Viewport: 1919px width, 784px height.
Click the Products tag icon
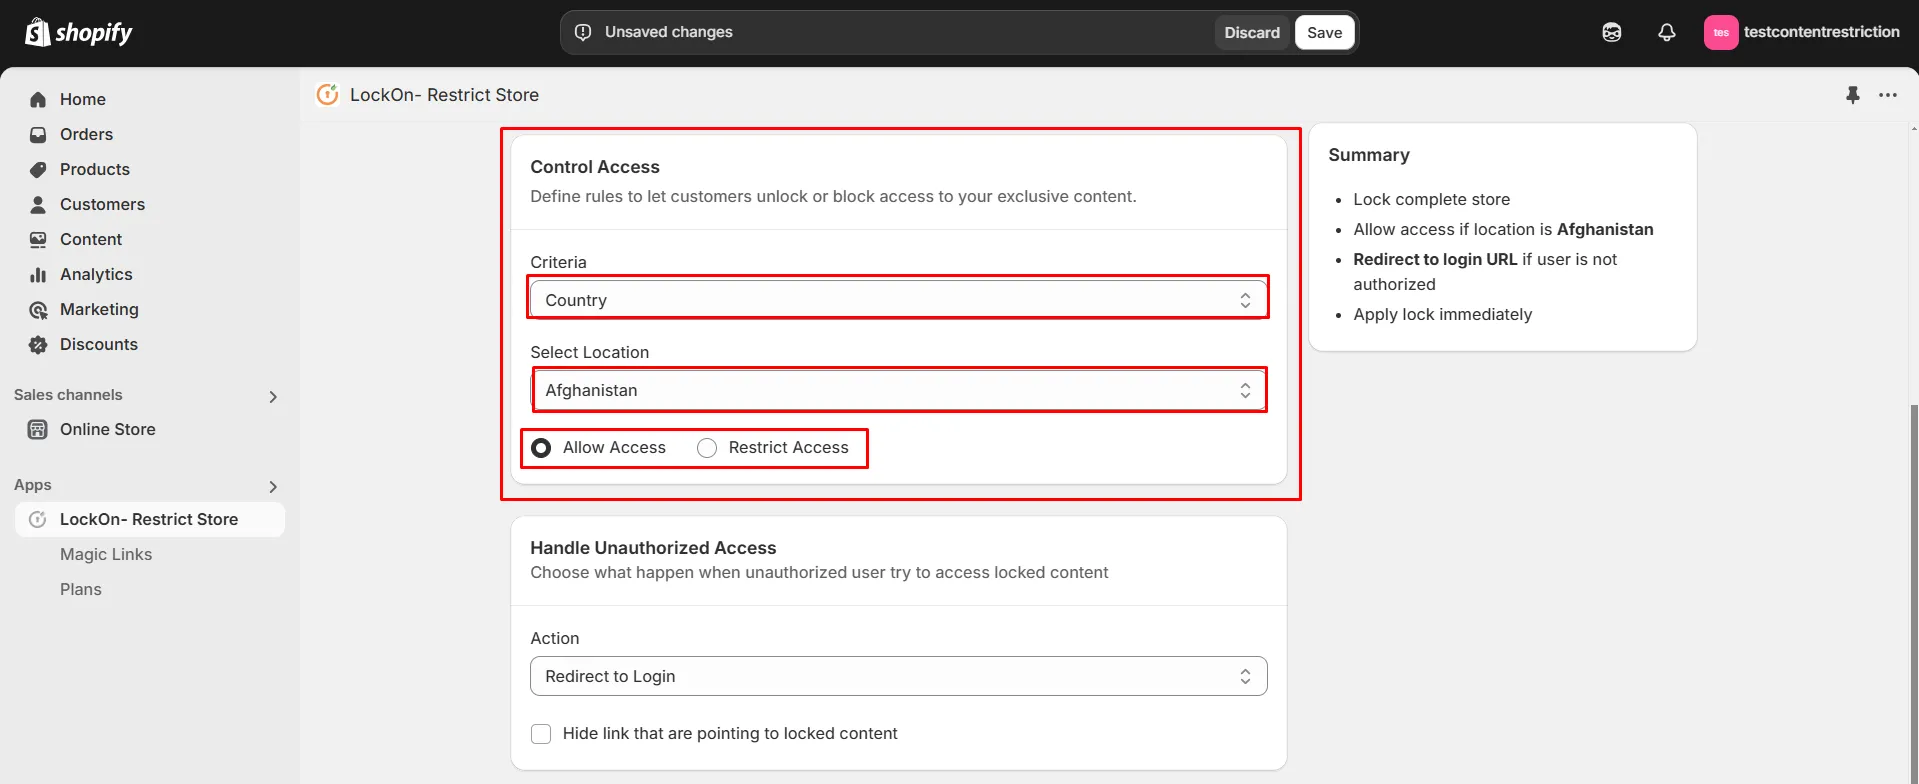click(x=38, y=169)
